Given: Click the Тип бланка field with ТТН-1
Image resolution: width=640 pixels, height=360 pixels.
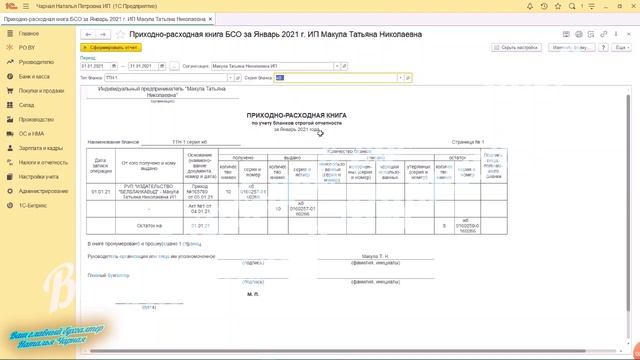Looking at the screenshot, I should (166, 78).
